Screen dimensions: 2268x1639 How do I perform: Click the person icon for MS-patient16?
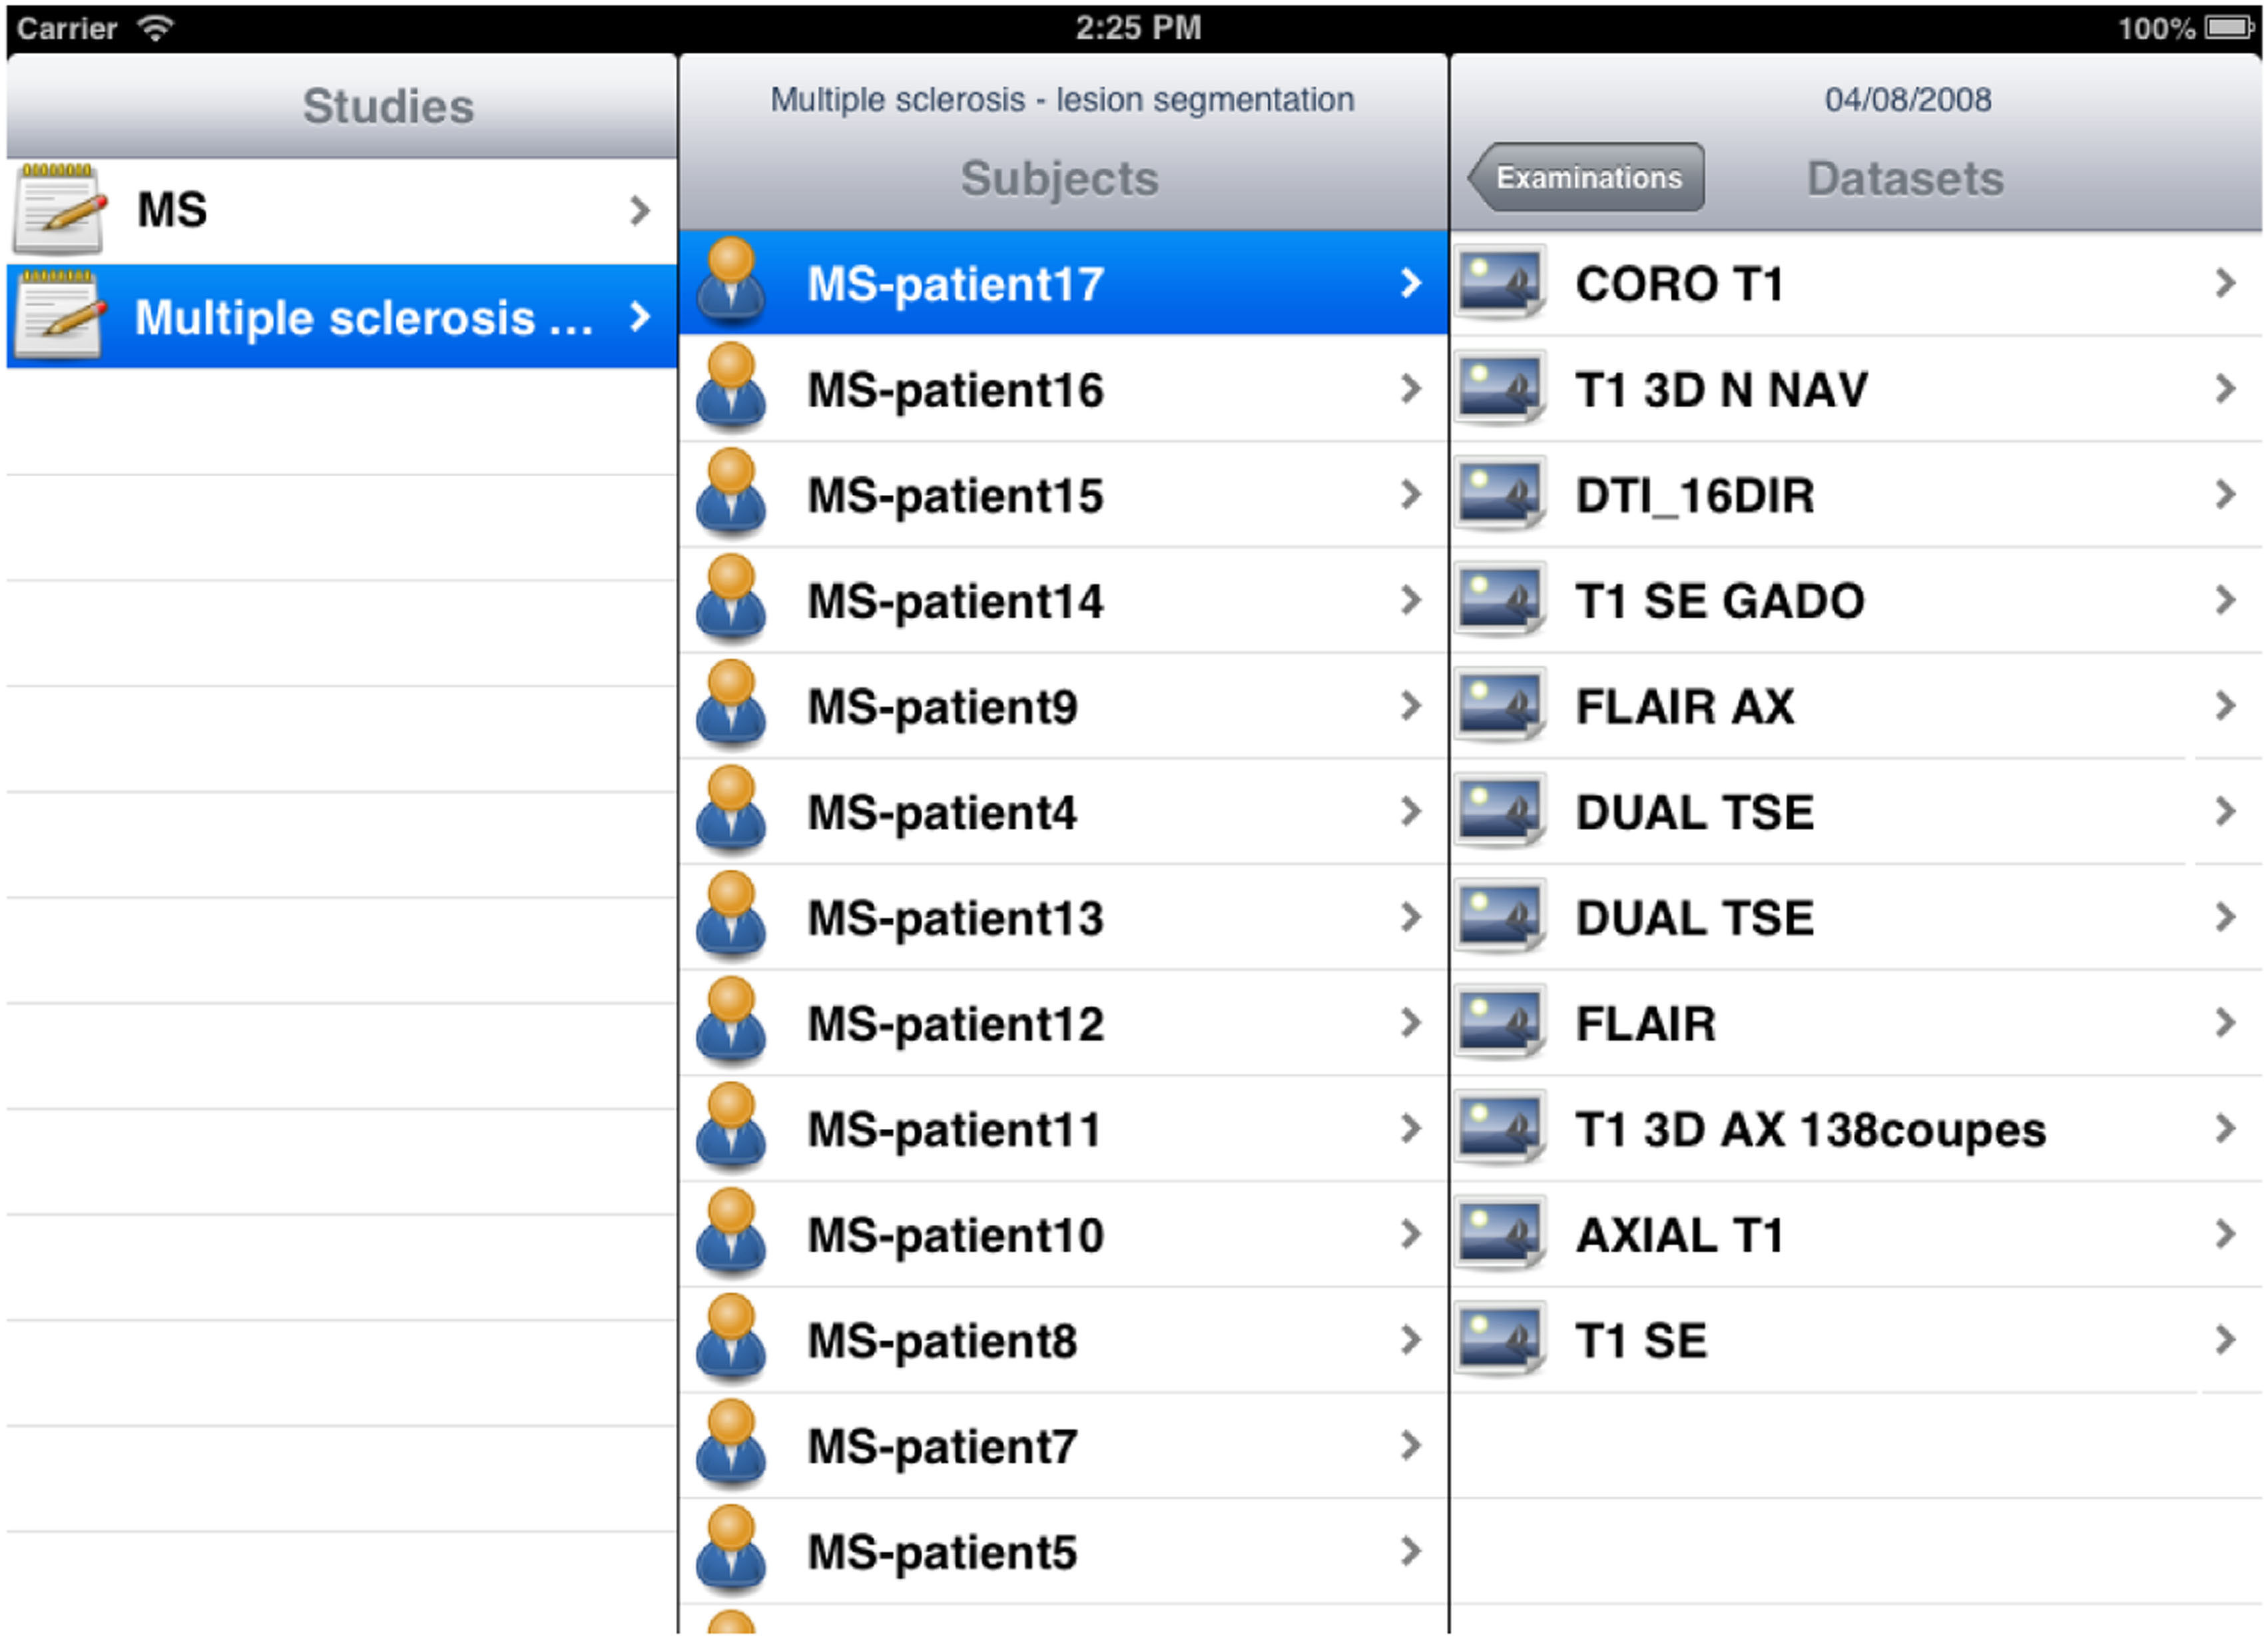[x=731, y=388]
